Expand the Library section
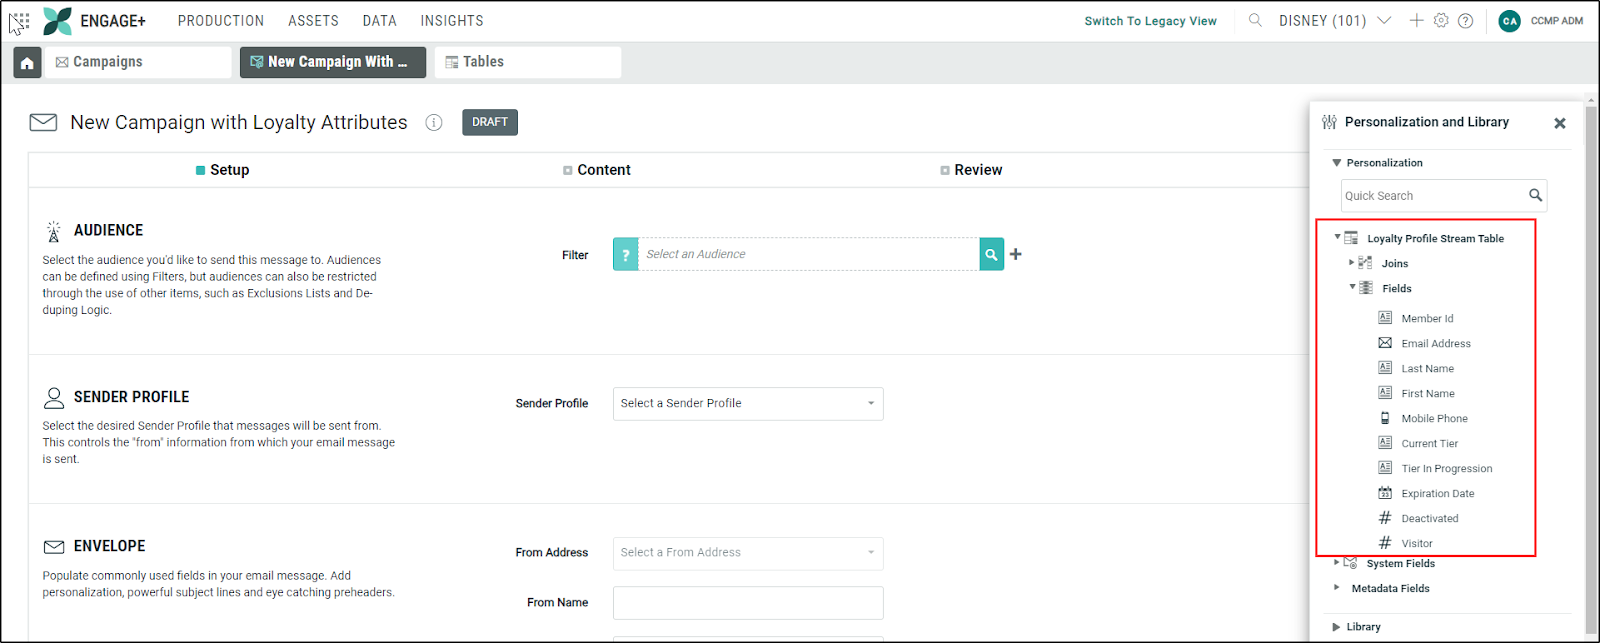Viewport: 1600px width, 643px height. pyautogui.click(x=1337, y=627)
